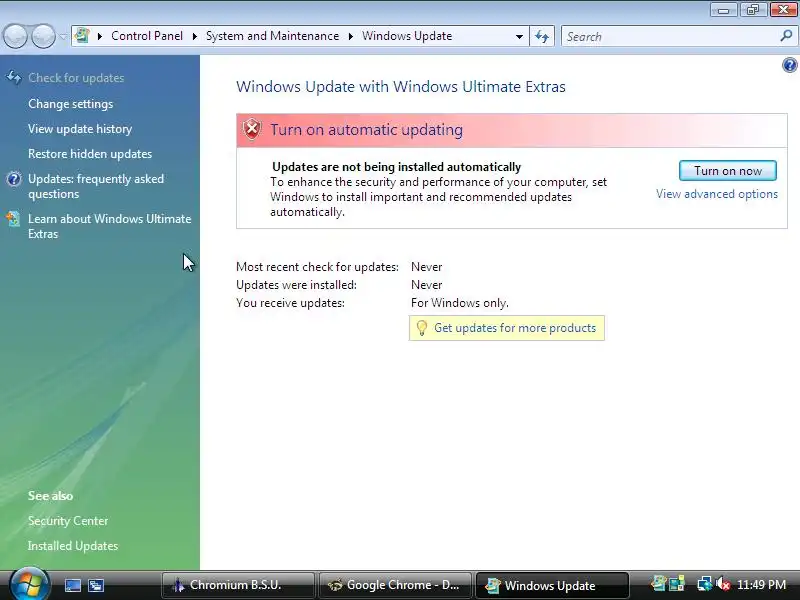Screen dimensions: 800x600
Task: Click the Control Panel icon in address bar
Action: pyautogui.click(x=82, y=36)
